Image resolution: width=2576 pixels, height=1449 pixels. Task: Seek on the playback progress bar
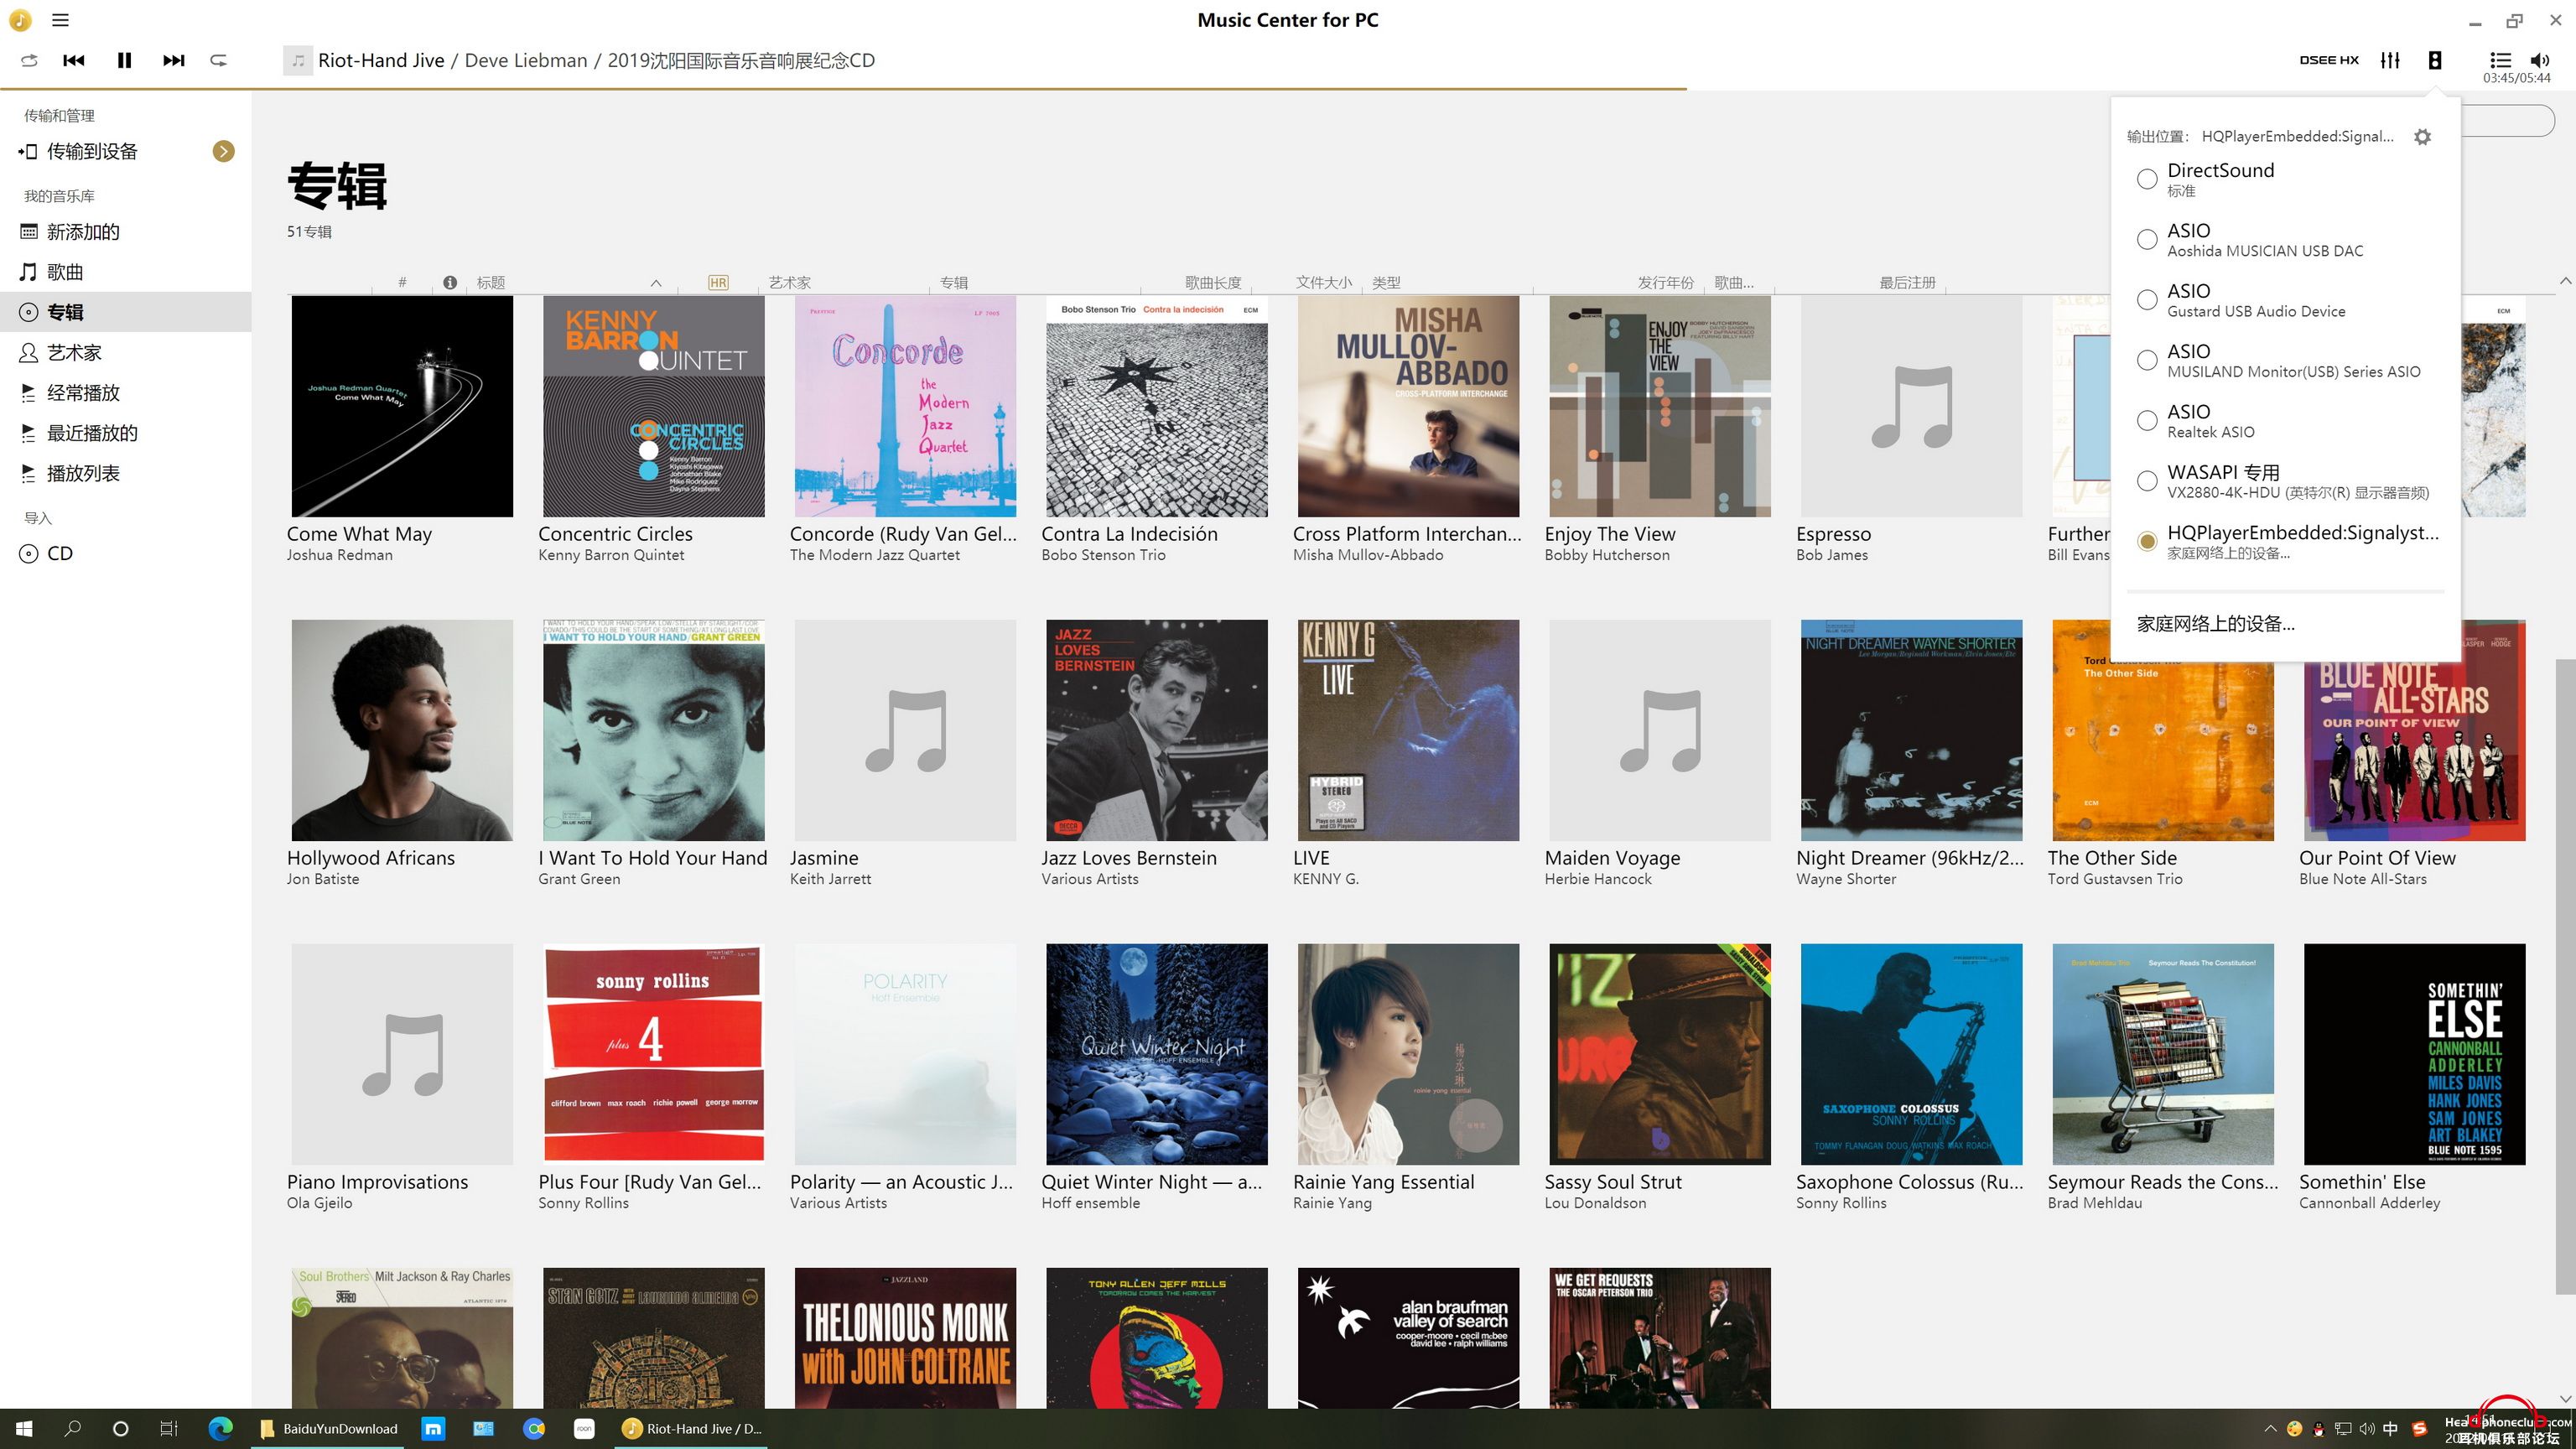[x=1288, y=89]
